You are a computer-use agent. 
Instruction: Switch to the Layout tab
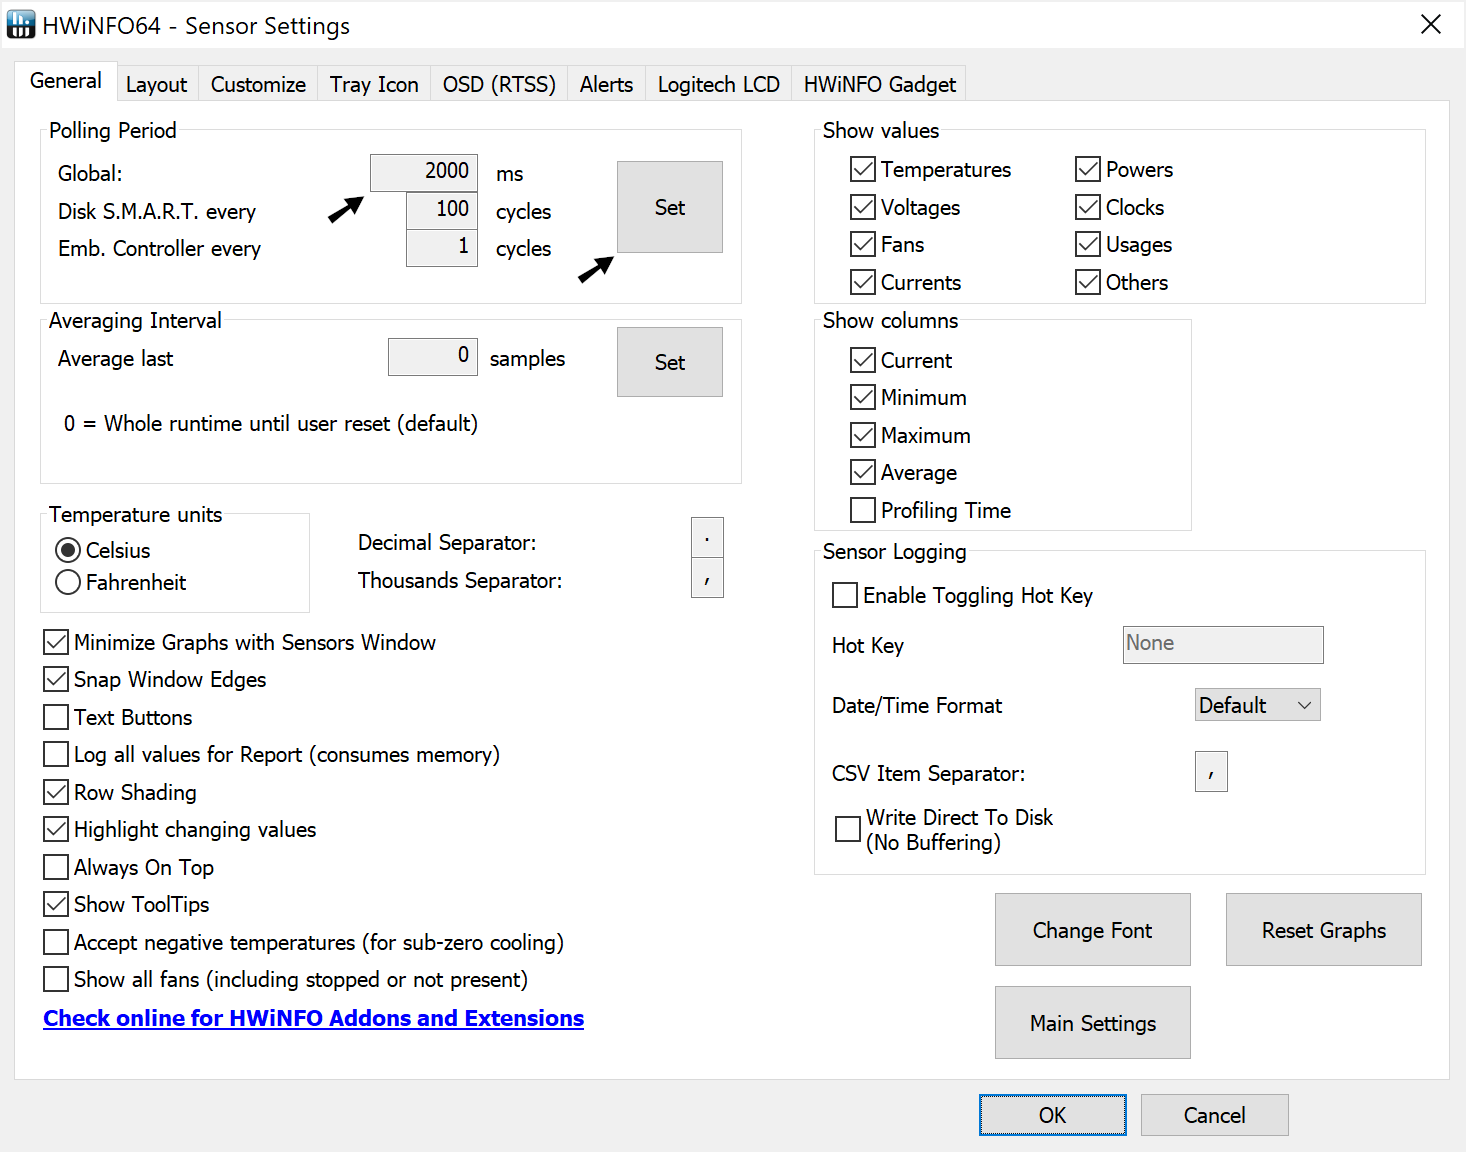(x=156, y=84)
